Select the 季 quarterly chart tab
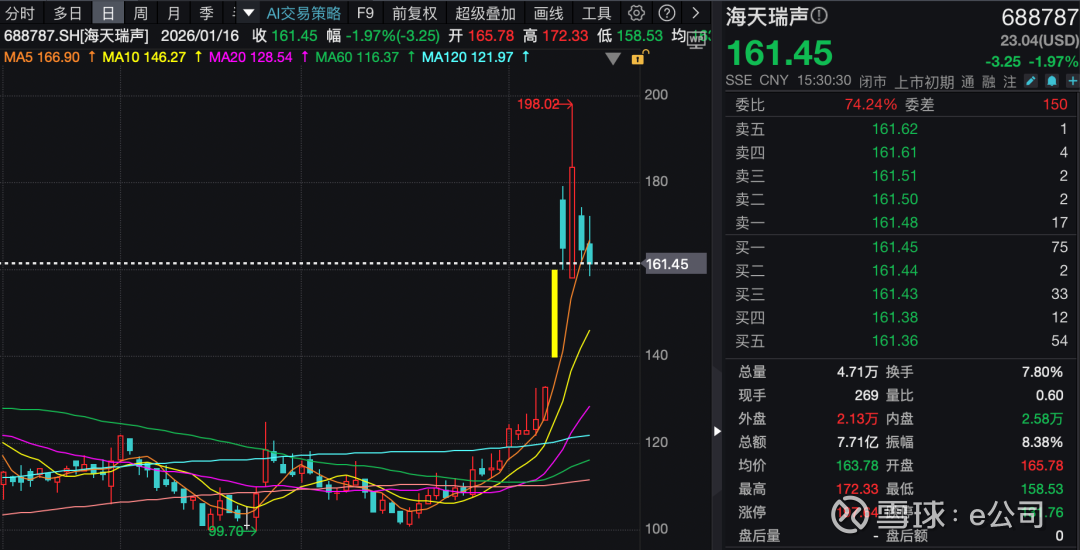This screenshot has width=1080, height=550. point(207,13)
